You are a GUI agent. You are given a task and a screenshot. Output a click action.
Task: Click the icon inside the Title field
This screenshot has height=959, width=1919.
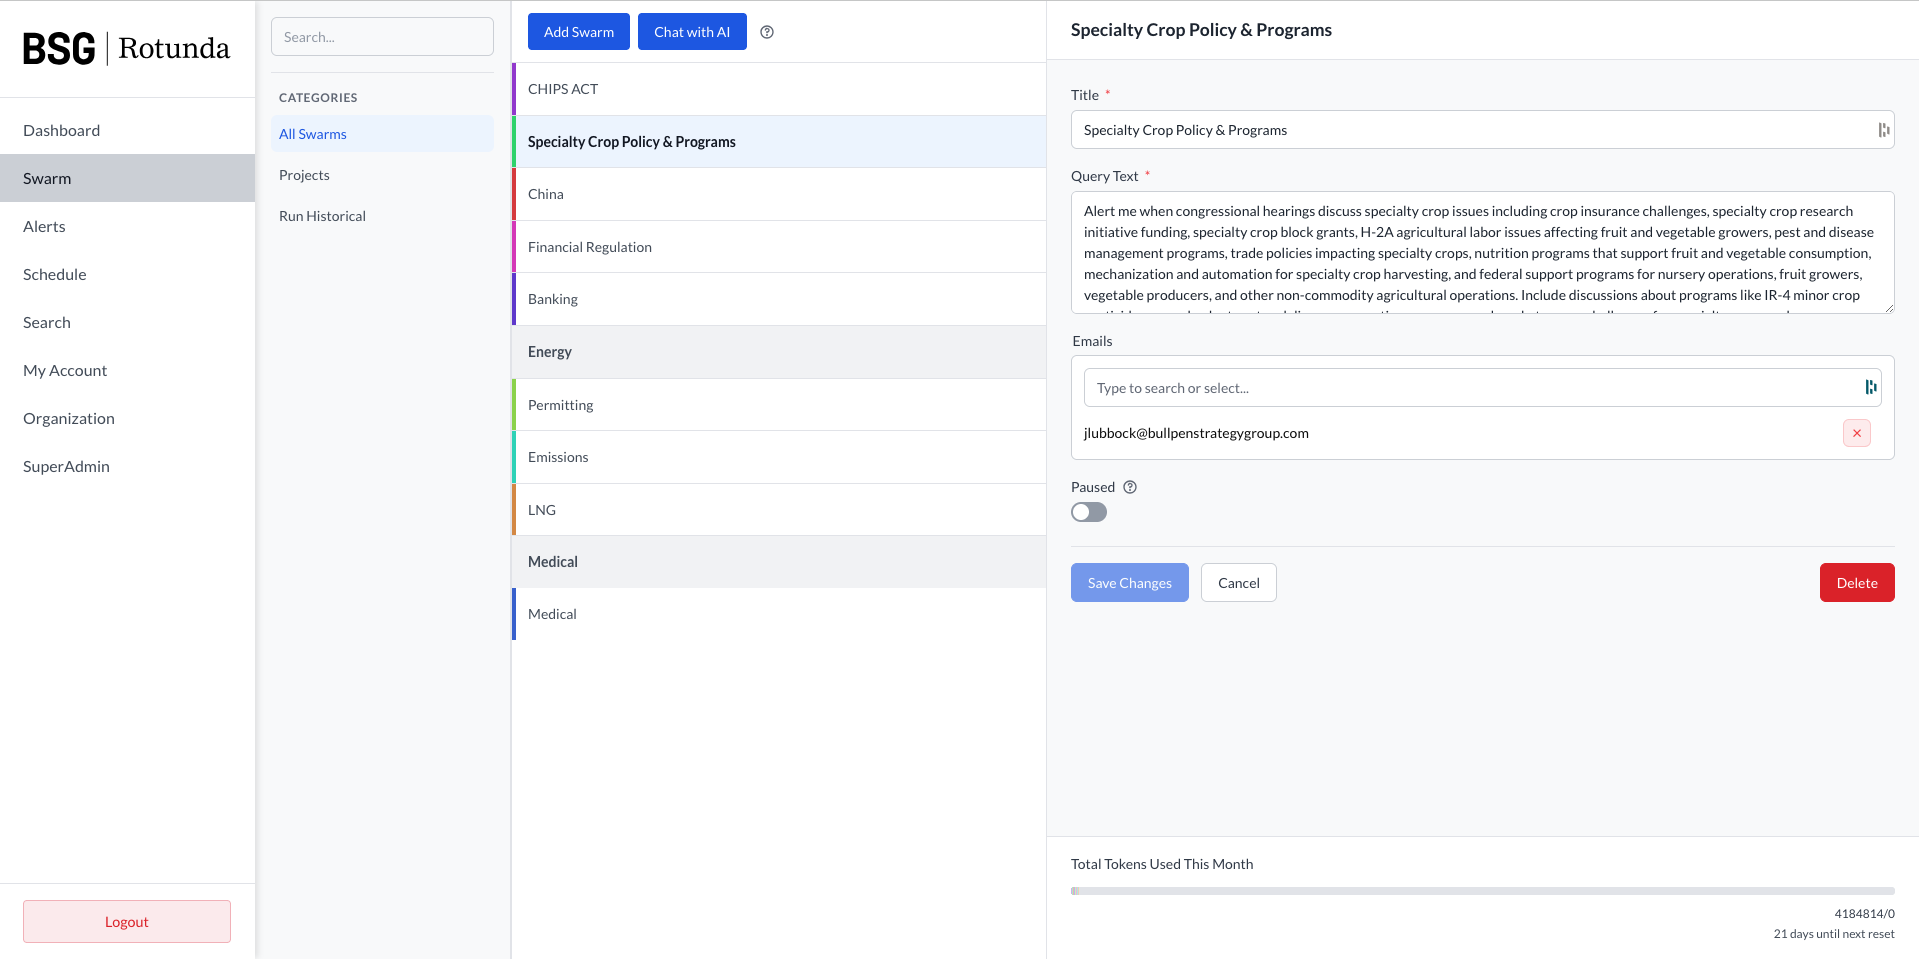[1883, 130]
